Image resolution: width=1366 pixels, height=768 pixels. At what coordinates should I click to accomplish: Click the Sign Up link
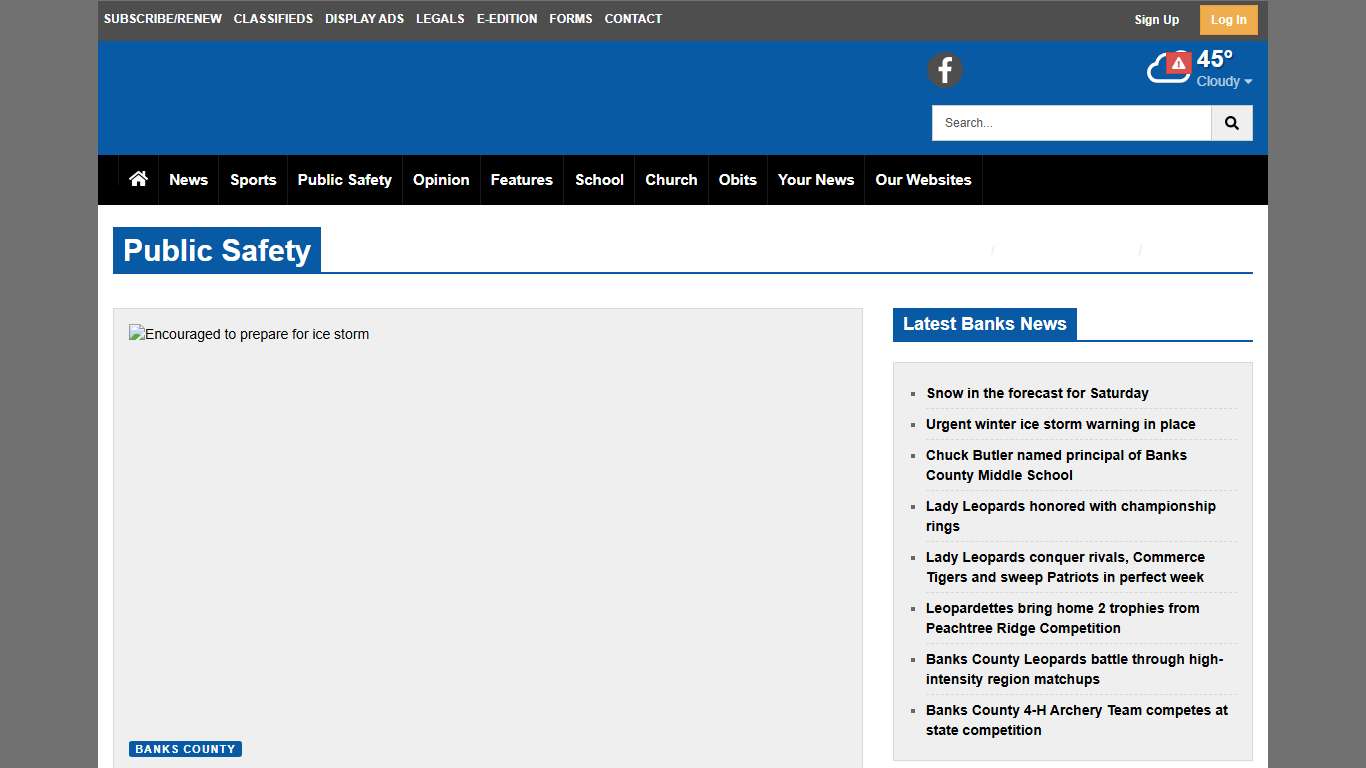coord(1156,20)
